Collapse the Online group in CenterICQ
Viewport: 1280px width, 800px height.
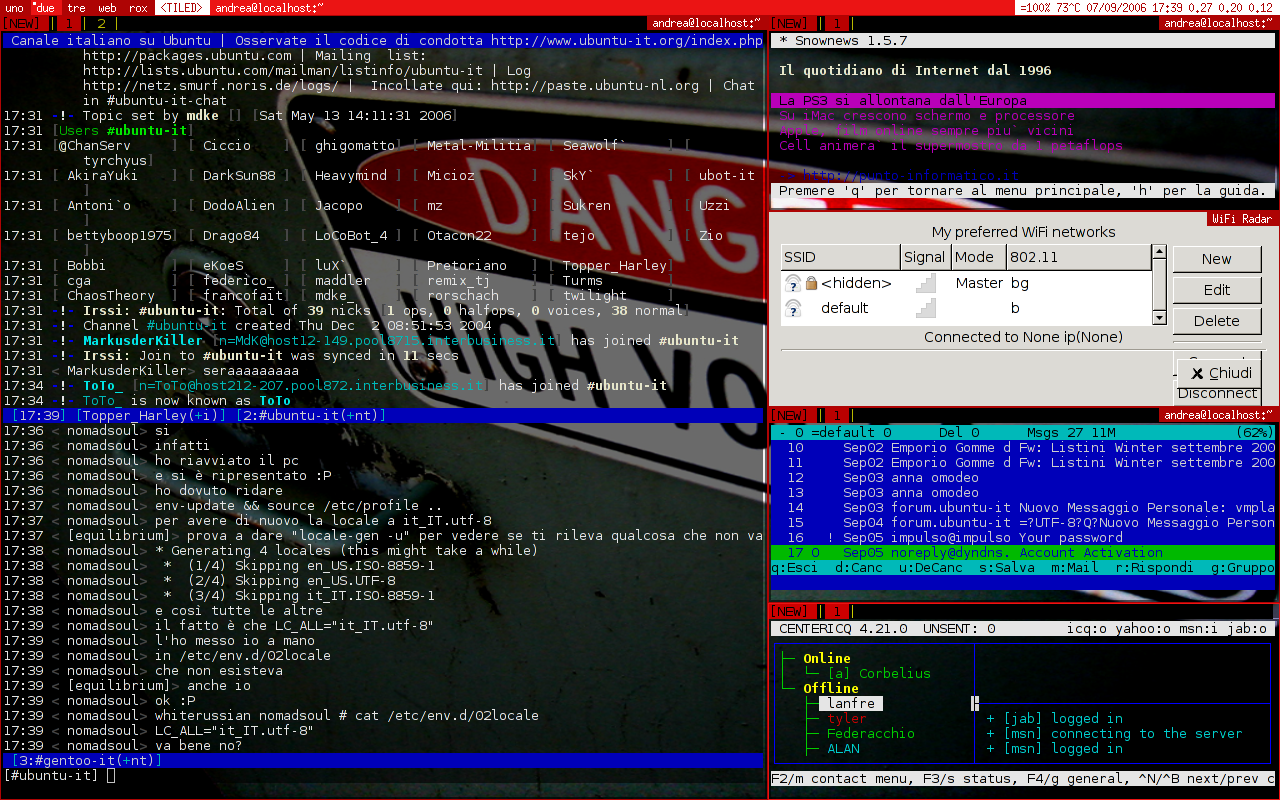826,658
